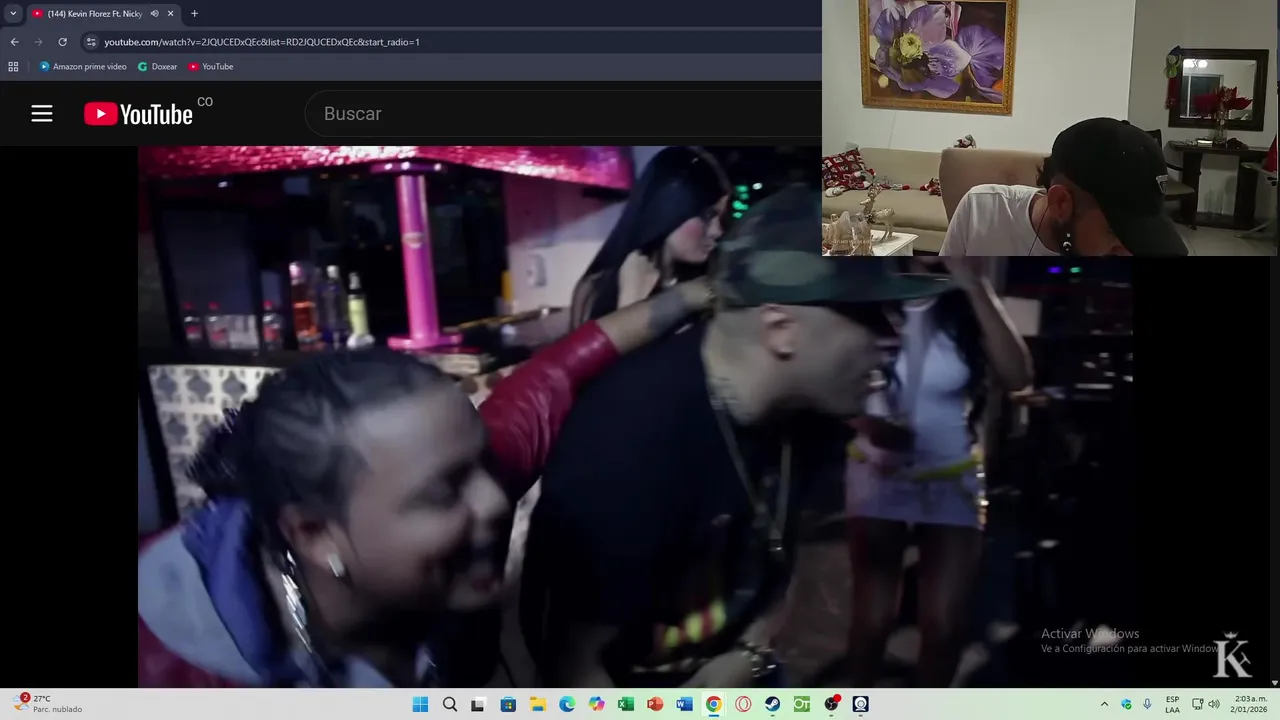This screenshot has height=720, width=1280.
Task: Open Chrome tab search dropdown arrow
Action: (13, 14)
